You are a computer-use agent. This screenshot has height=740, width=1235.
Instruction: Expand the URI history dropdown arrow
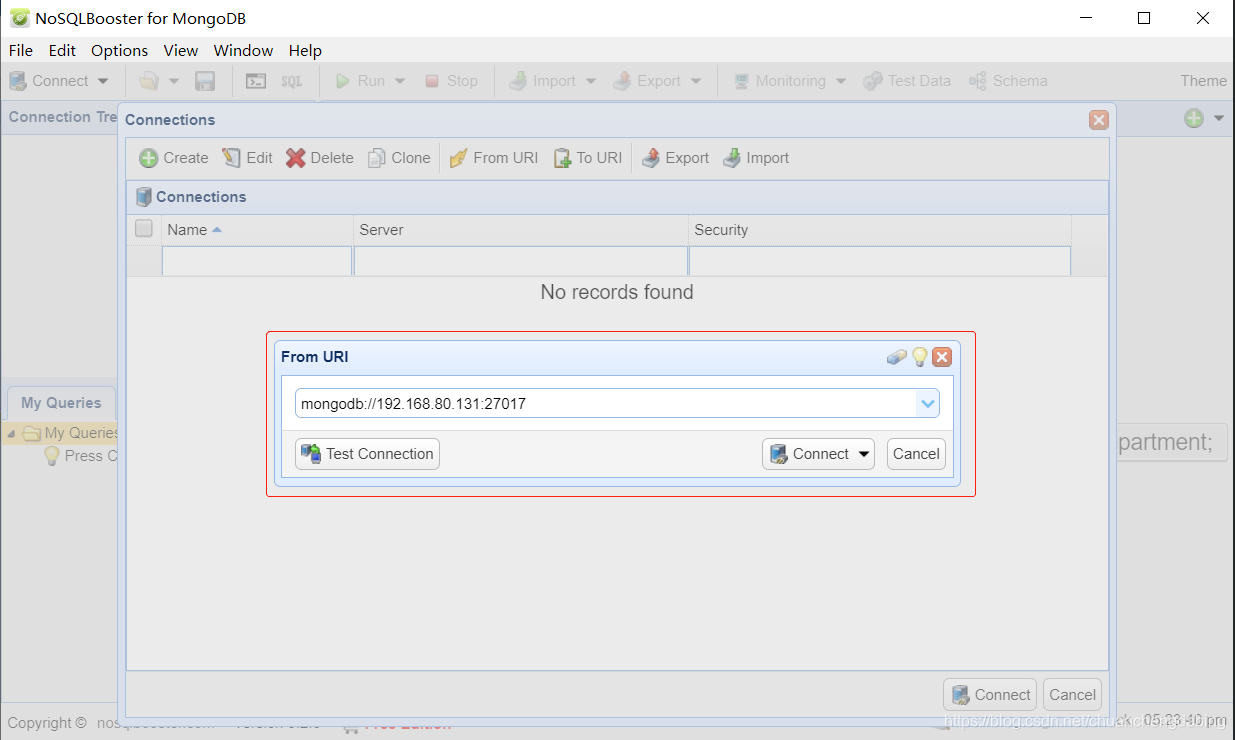point(928,404)
